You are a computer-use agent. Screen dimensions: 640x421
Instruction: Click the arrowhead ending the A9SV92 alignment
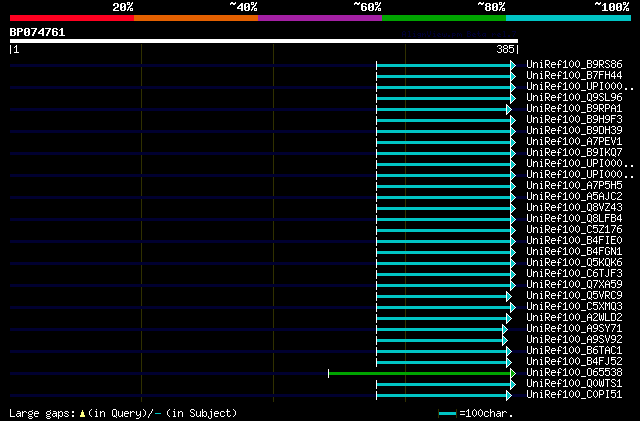coord(505,341)
